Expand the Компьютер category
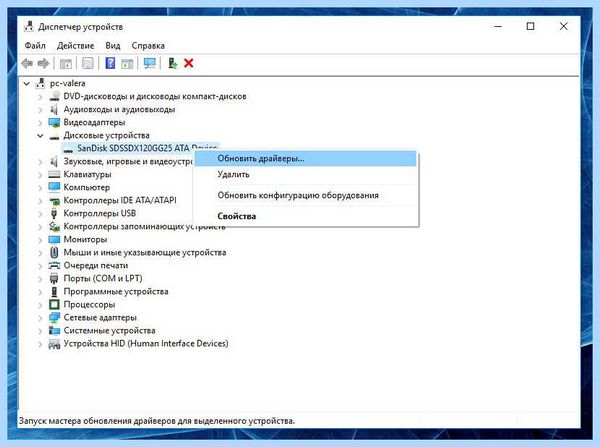Viewport: 600px width, 447px height. click(40, 188)
